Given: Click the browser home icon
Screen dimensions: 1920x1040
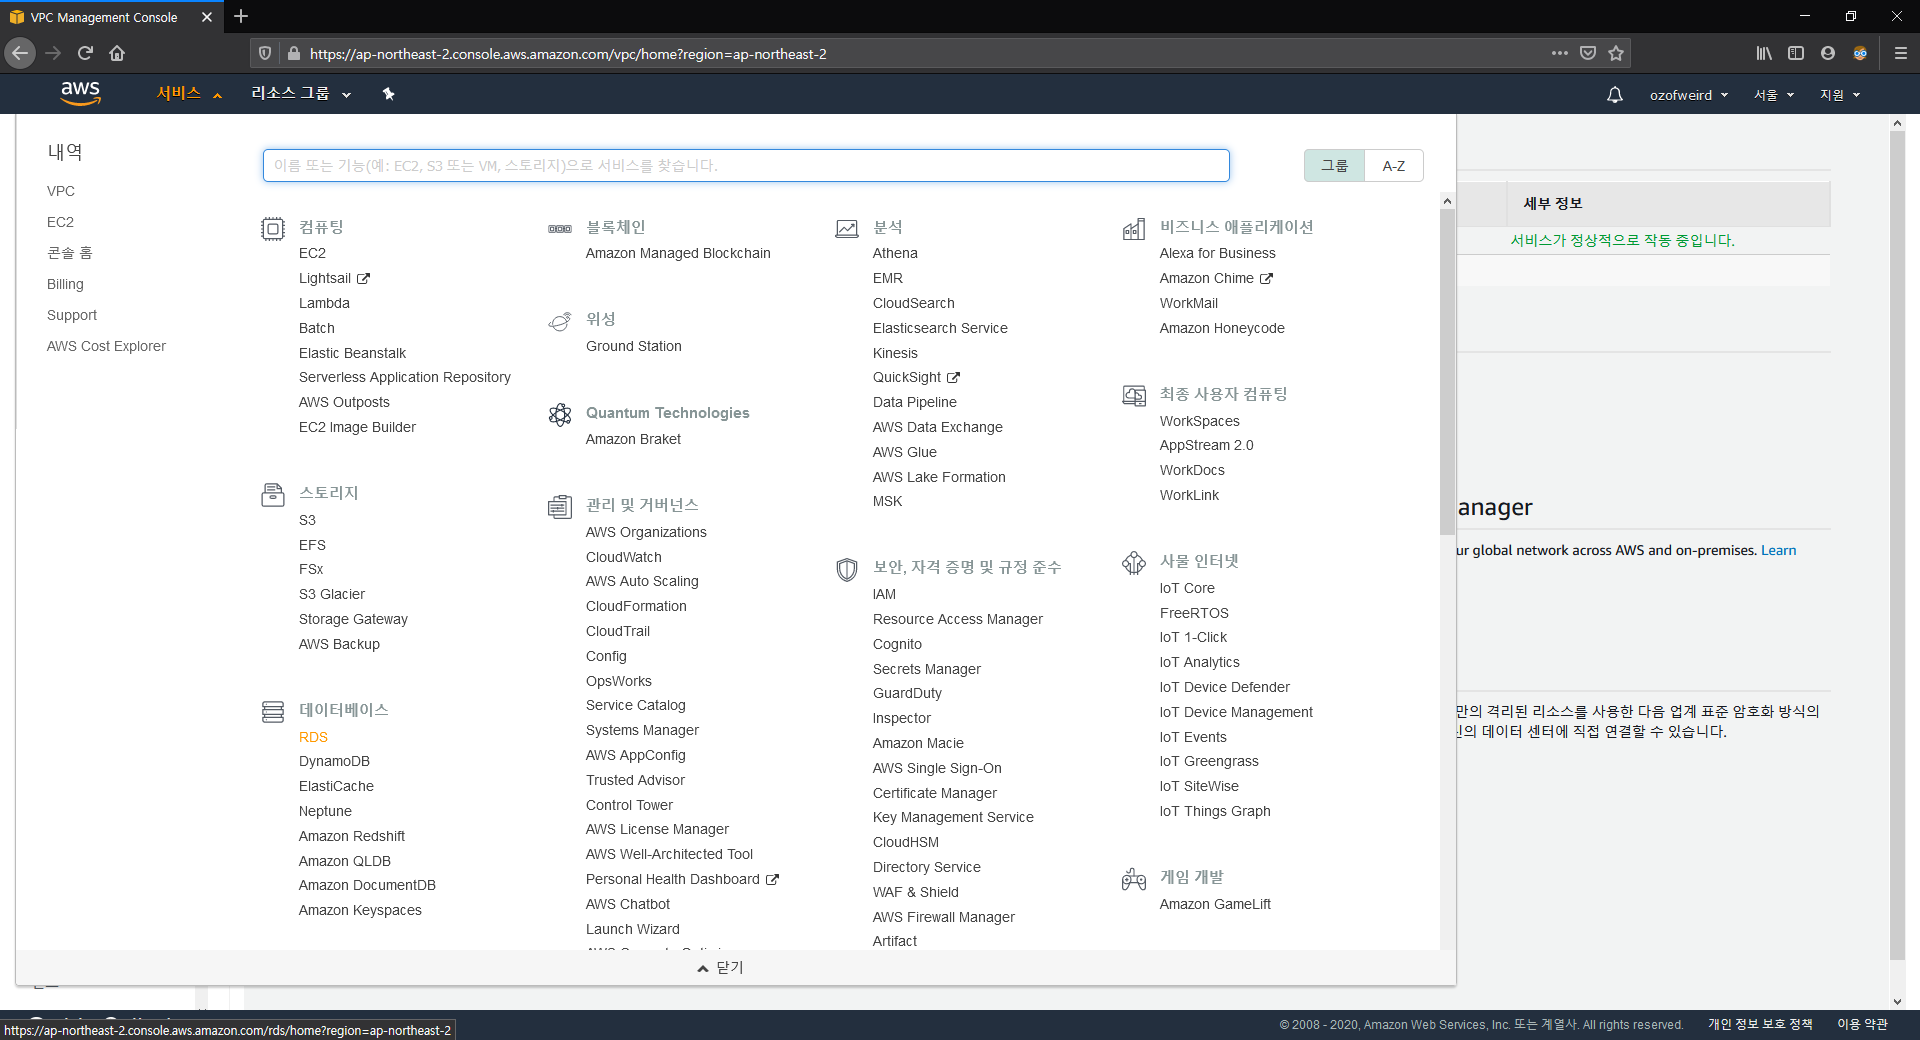Looking at the screenshot, I should [117, 53].
